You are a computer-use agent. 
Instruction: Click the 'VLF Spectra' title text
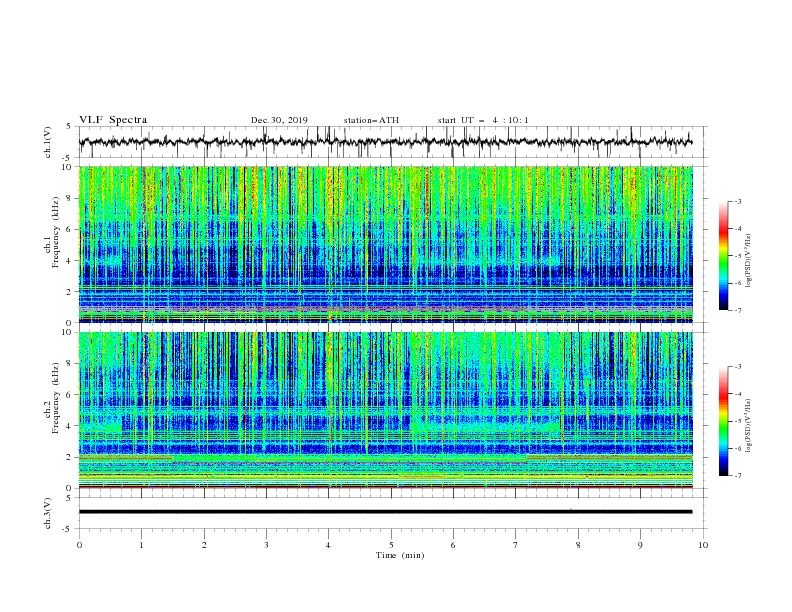tap(113, 120)
